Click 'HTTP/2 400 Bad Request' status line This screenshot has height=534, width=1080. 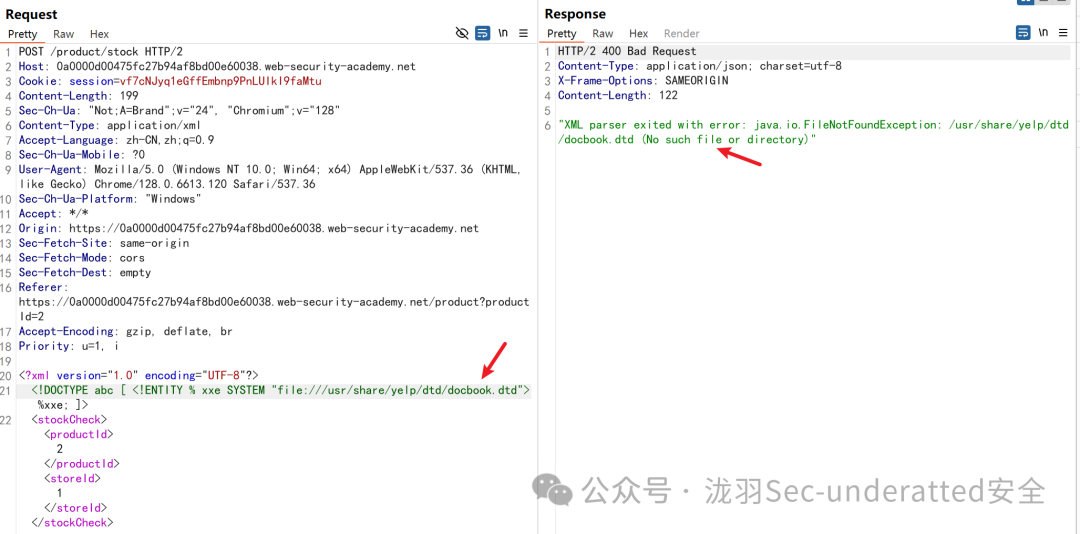pos(627,52)
